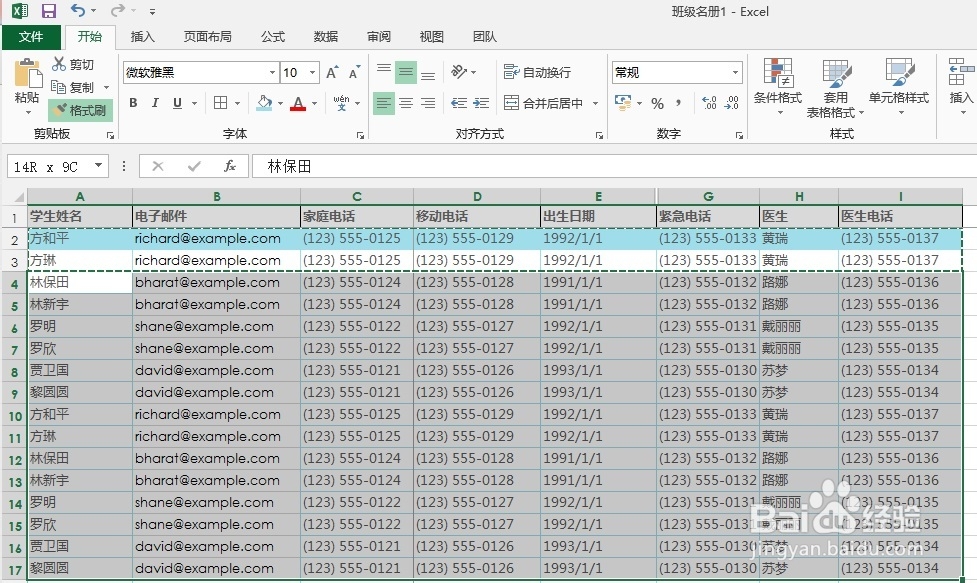The image size is (977, 583).
Task: Increase decimal places
Action: 709,103
